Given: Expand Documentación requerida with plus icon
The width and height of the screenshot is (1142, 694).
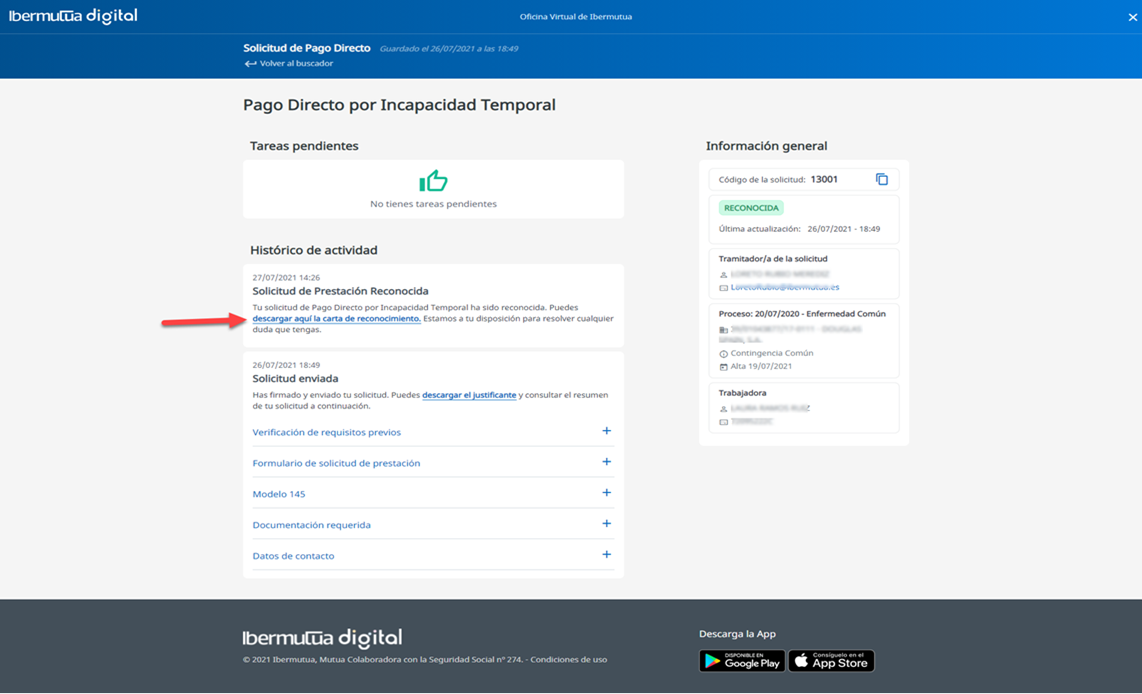Looking at the screenshot, I should coord(606,524).
